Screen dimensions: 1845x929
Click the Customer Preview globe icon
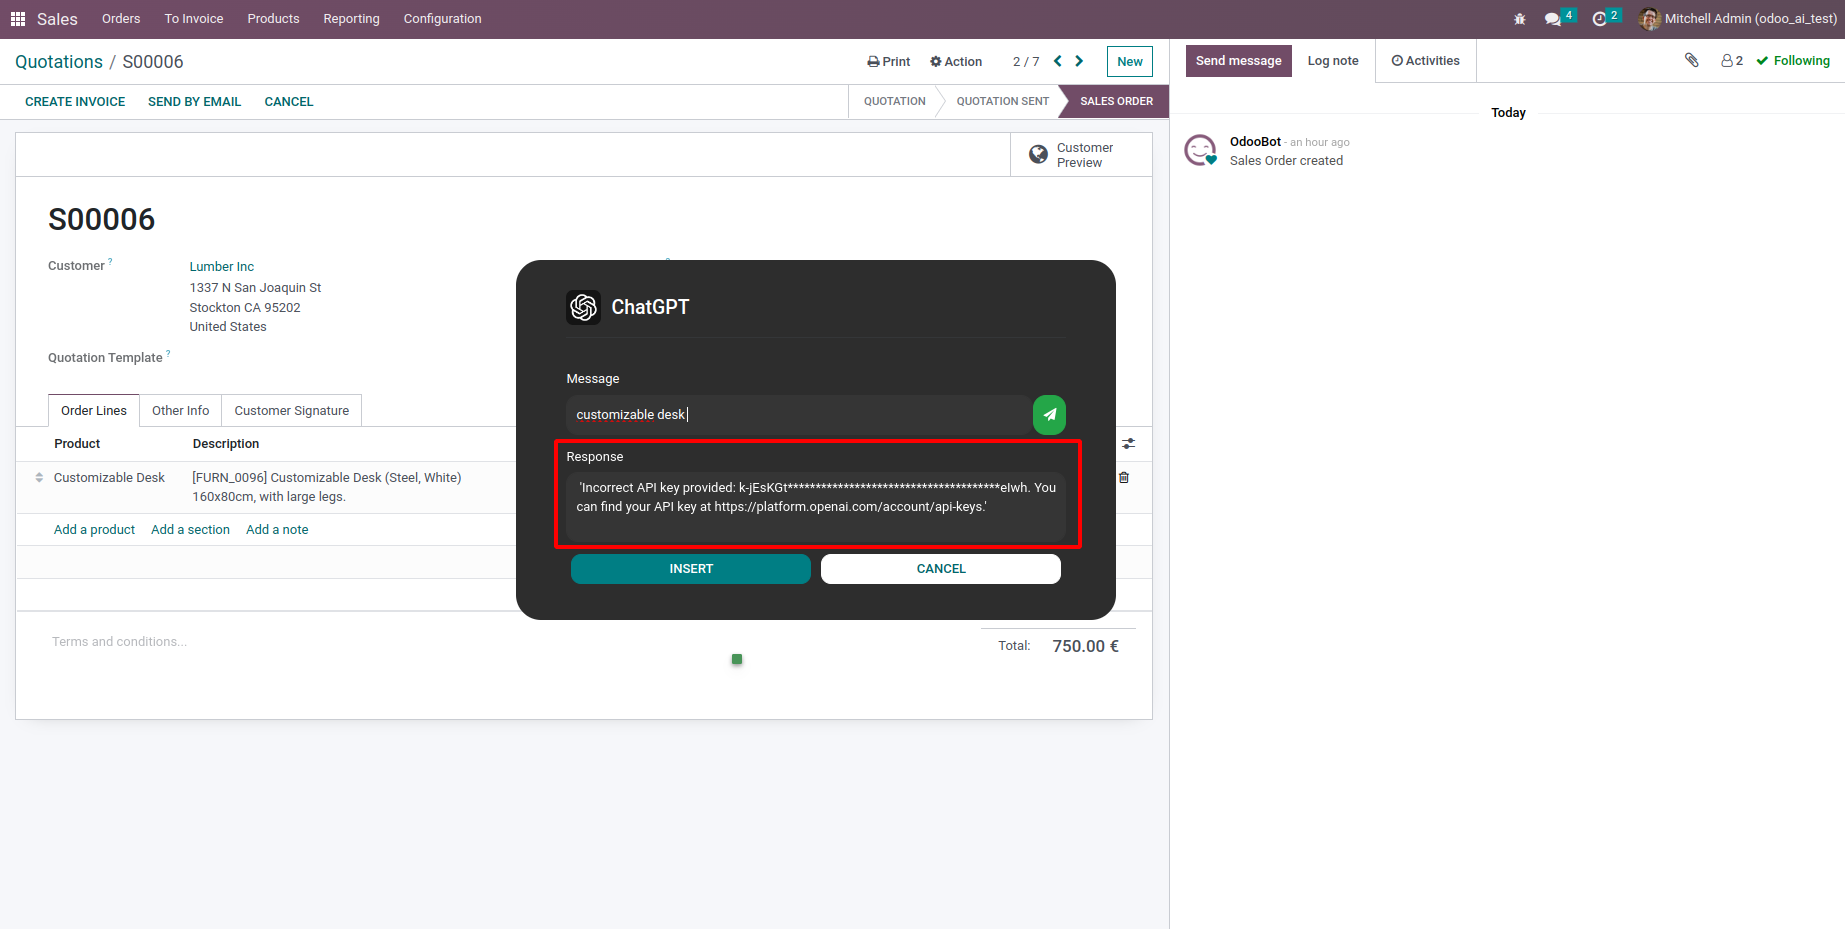(x=1039, y=155)
